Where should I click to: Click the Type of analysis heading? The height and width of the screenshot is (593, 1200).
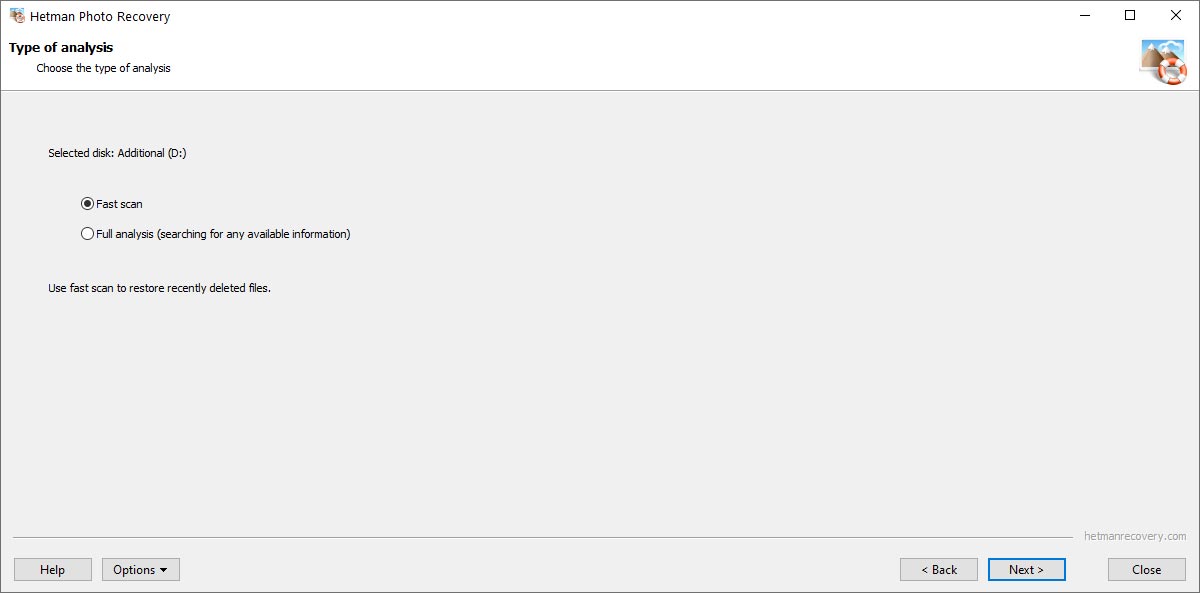[x=61, y=48]
